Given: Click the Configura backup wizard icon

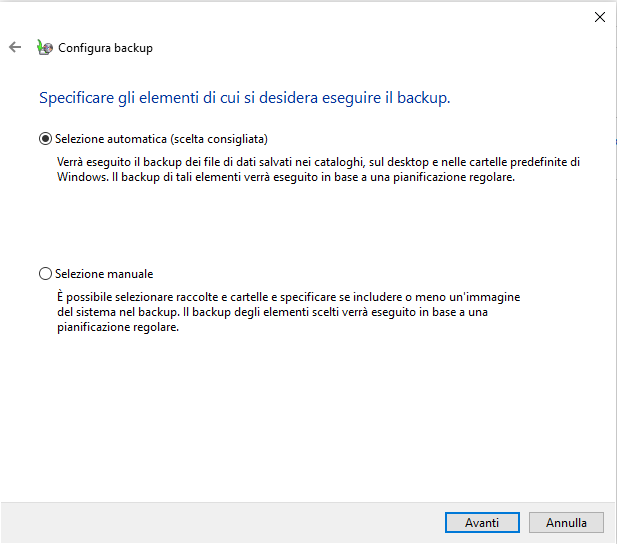Looking at the screenshot, I should (x=43, y=47).
